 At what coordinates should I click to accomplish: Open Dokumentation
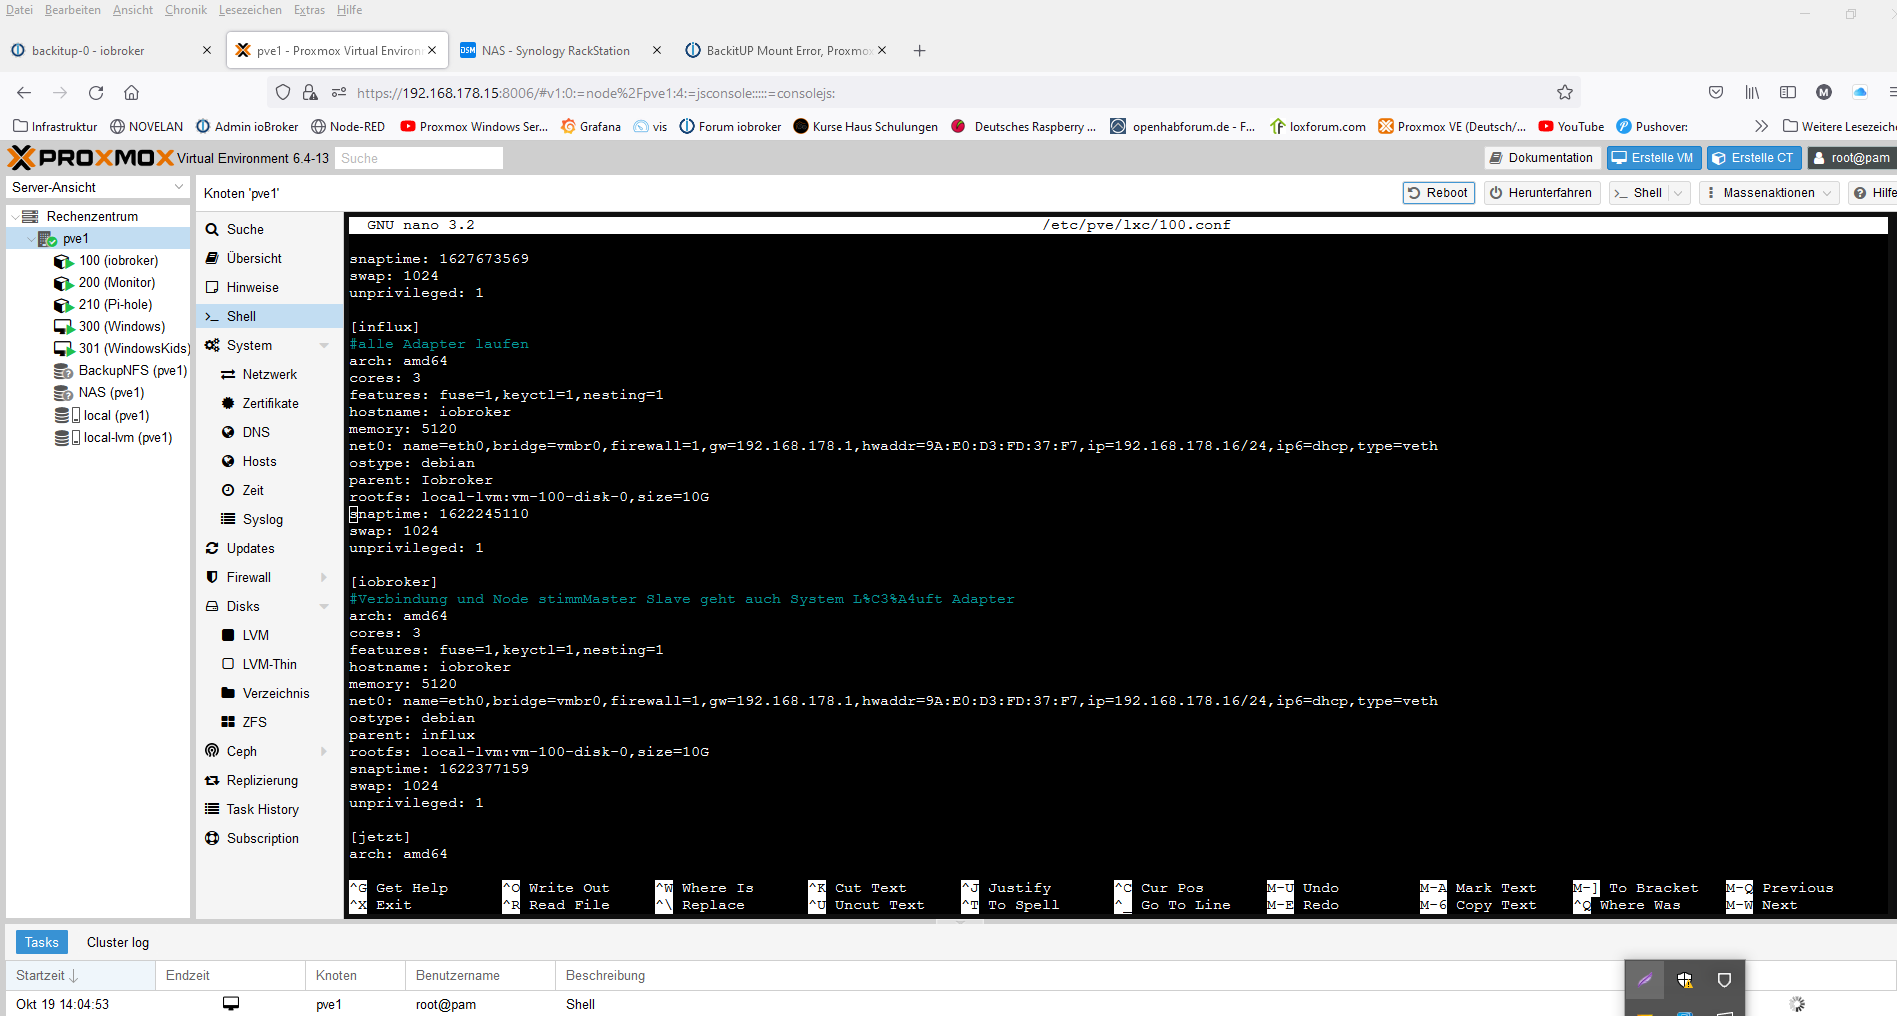coord(1541,158)
